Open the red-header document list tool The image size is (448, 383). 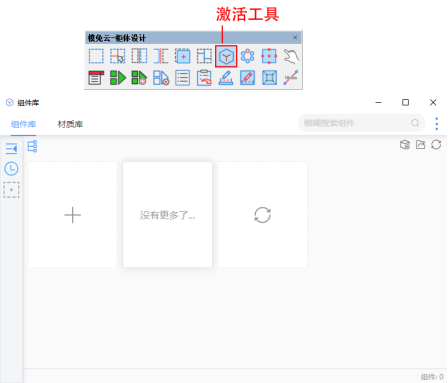pyautogui.click(x=96, y=78)
